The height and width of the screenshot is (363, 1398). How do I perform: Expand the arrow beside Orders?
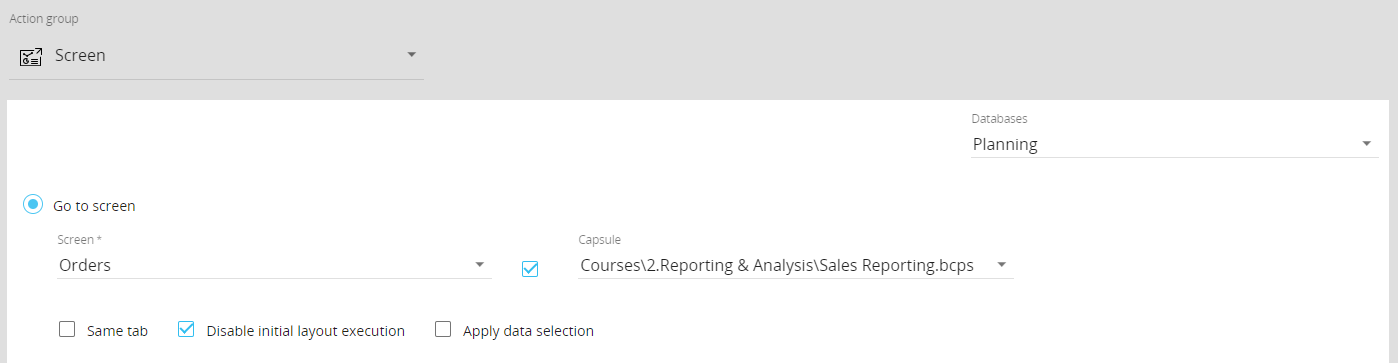pyautogui.click(x=480, y=265)
